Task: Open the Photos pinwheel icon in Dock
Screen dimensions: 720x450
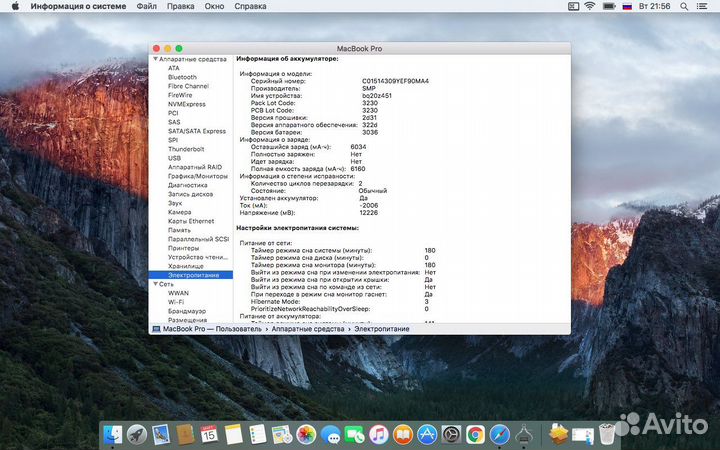Action: coord(306,434)
